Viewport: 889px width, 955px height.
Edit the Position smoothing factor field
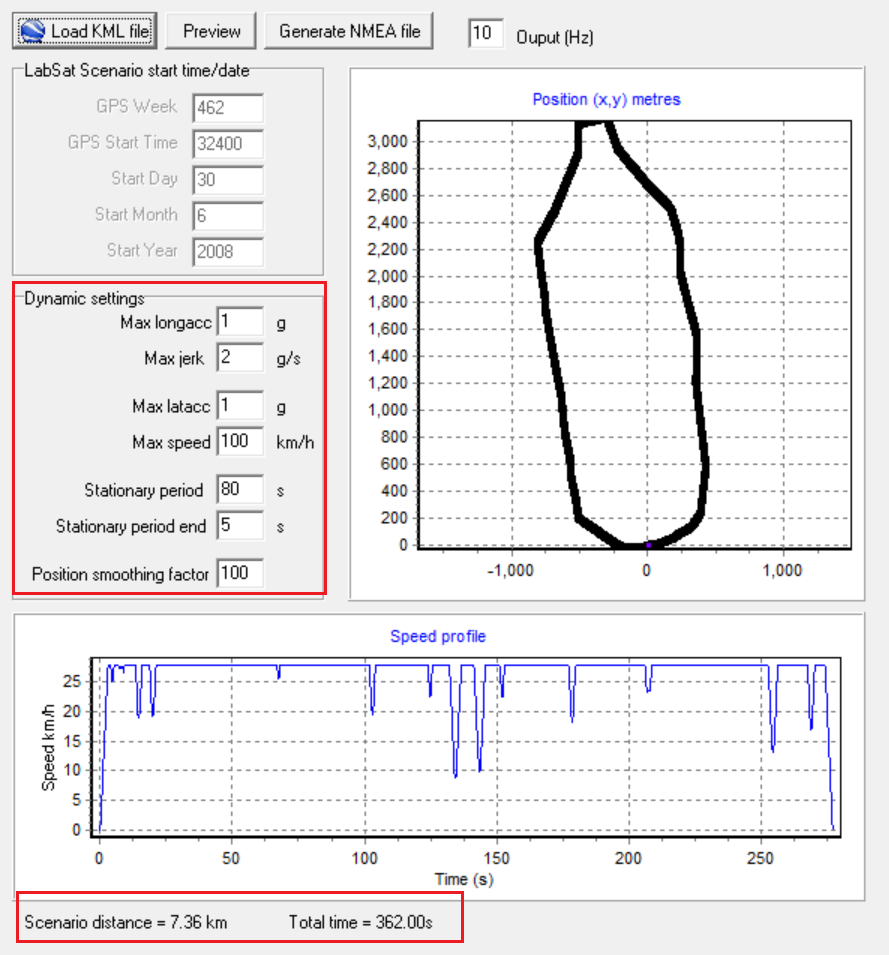[240, 574]
